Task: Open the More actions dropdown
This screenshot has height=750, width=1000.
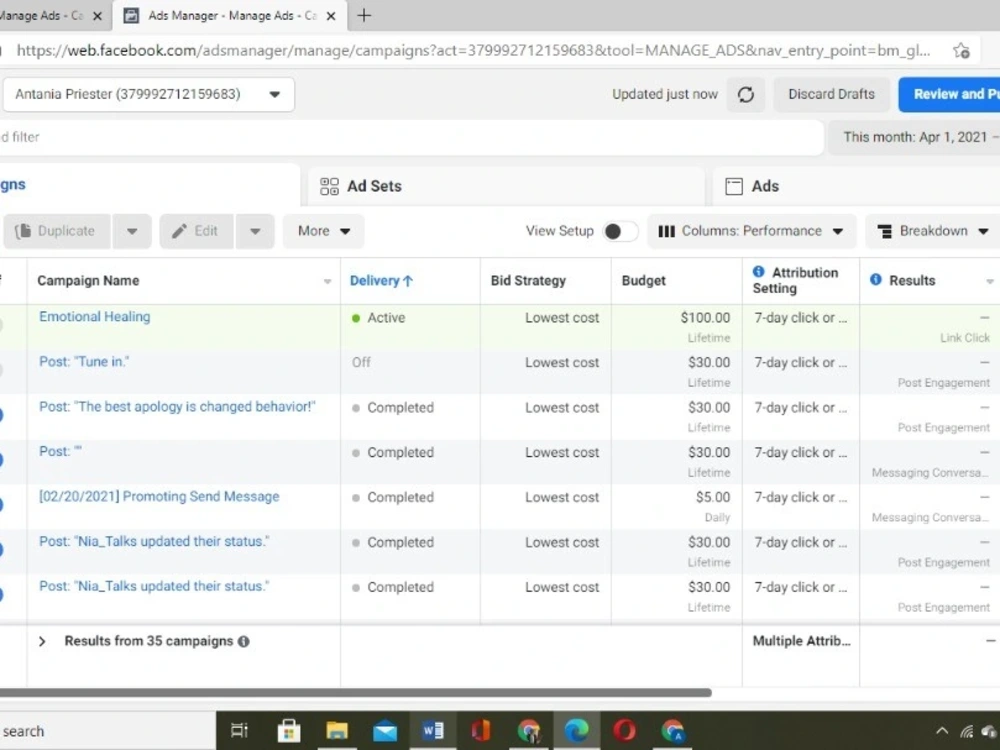Action: coord(323,231)
